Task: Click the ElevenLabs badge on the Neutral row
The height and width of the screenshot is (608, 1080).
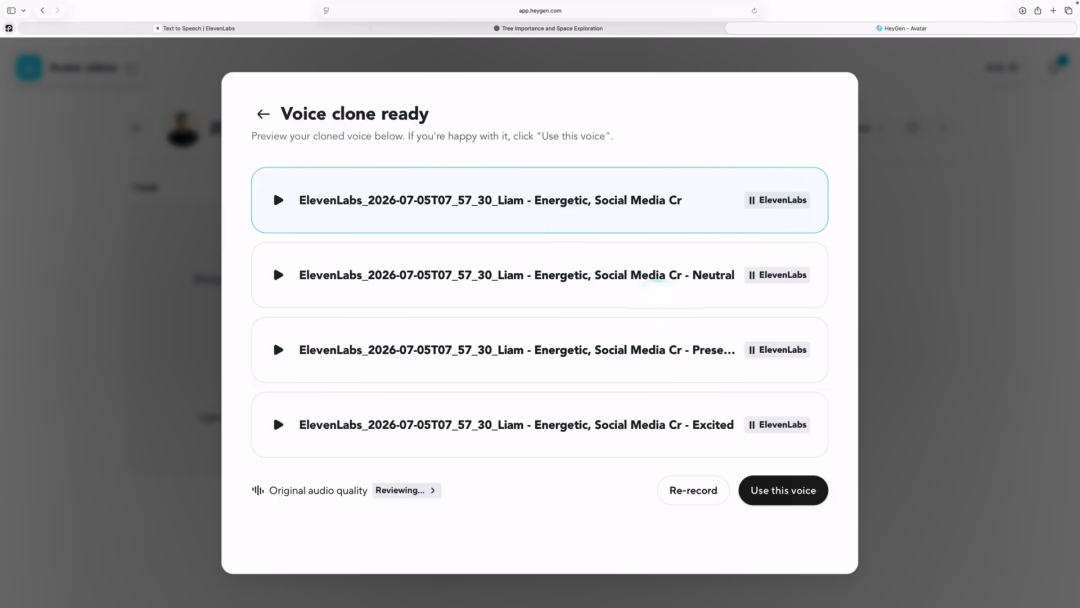Action: click(x=777, y=275)
